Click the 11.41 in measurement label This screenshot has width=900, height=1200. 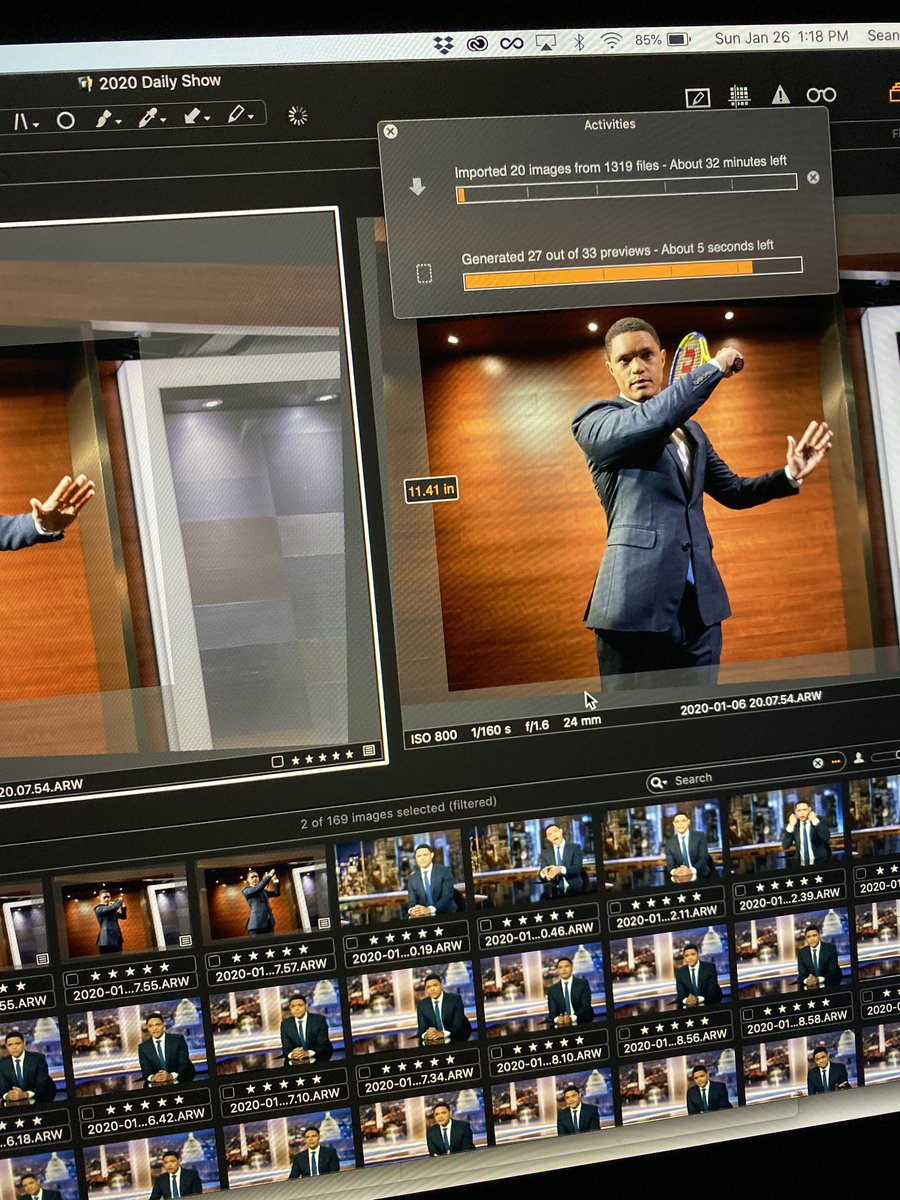[432, 489]
